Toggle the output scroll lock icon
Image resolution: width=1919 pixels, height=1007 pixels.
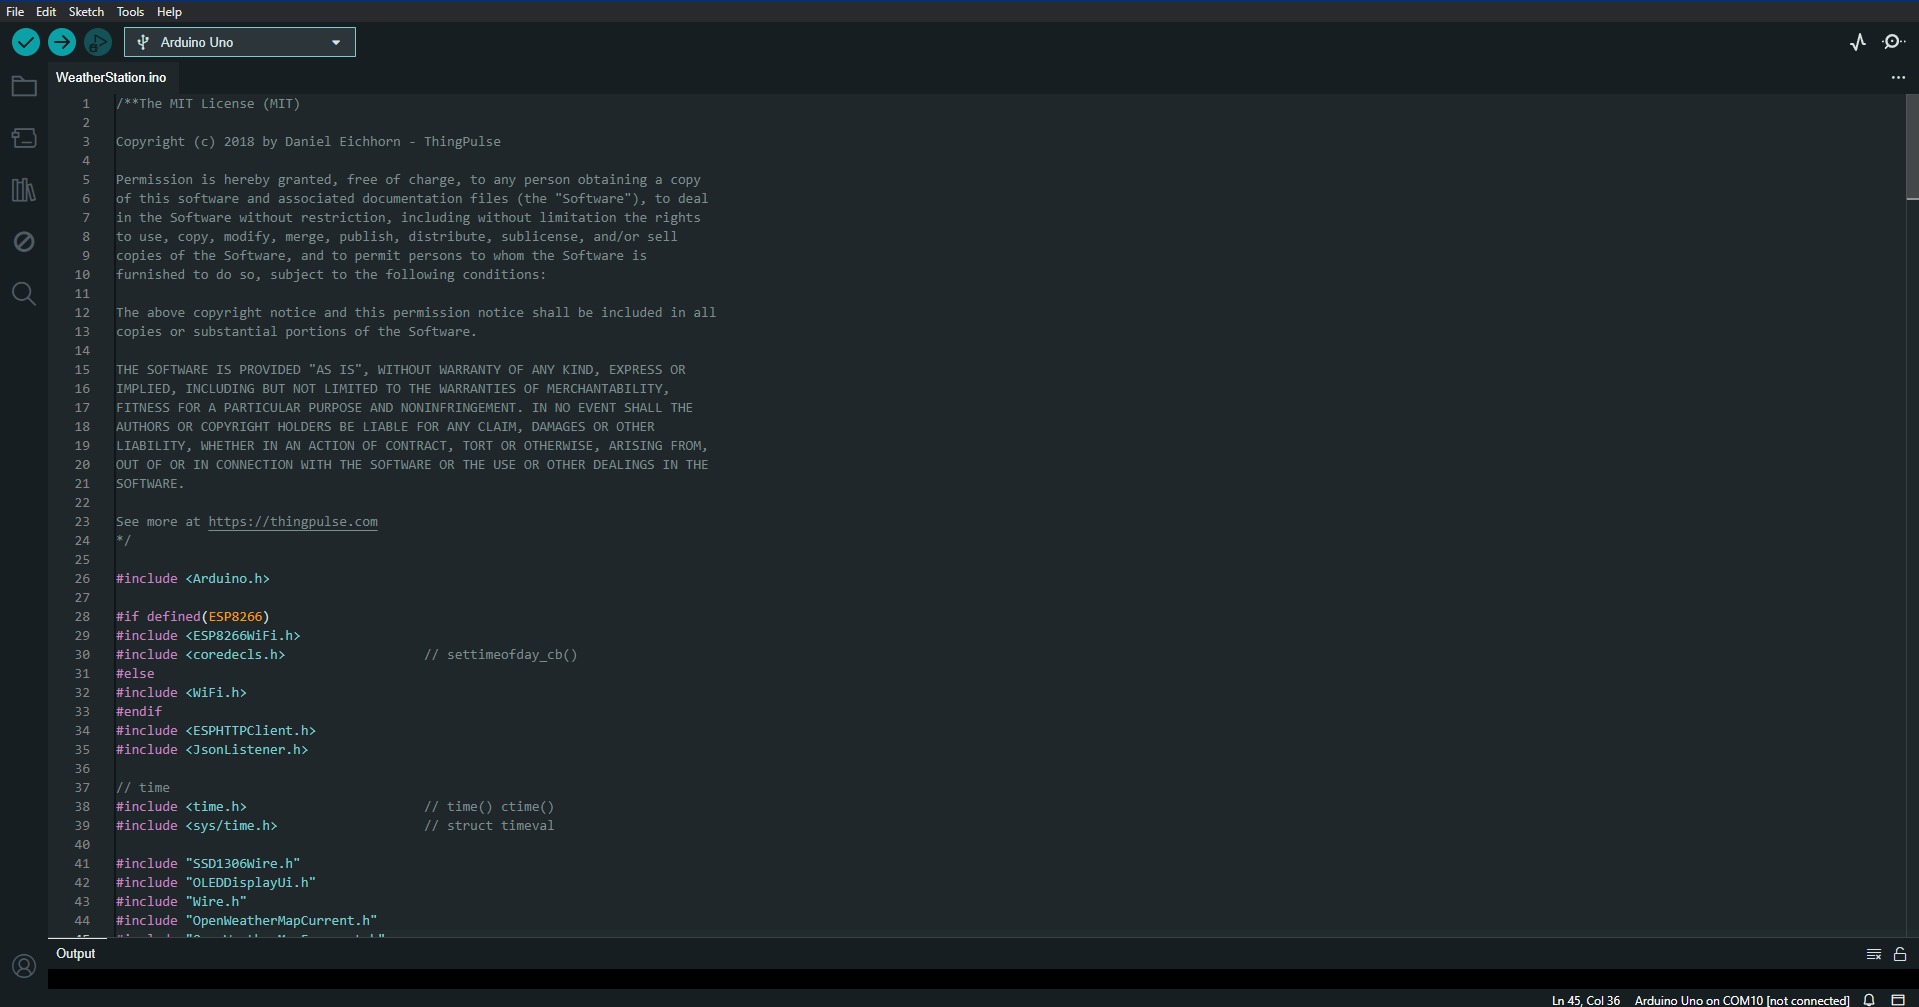pos(1900,954)
